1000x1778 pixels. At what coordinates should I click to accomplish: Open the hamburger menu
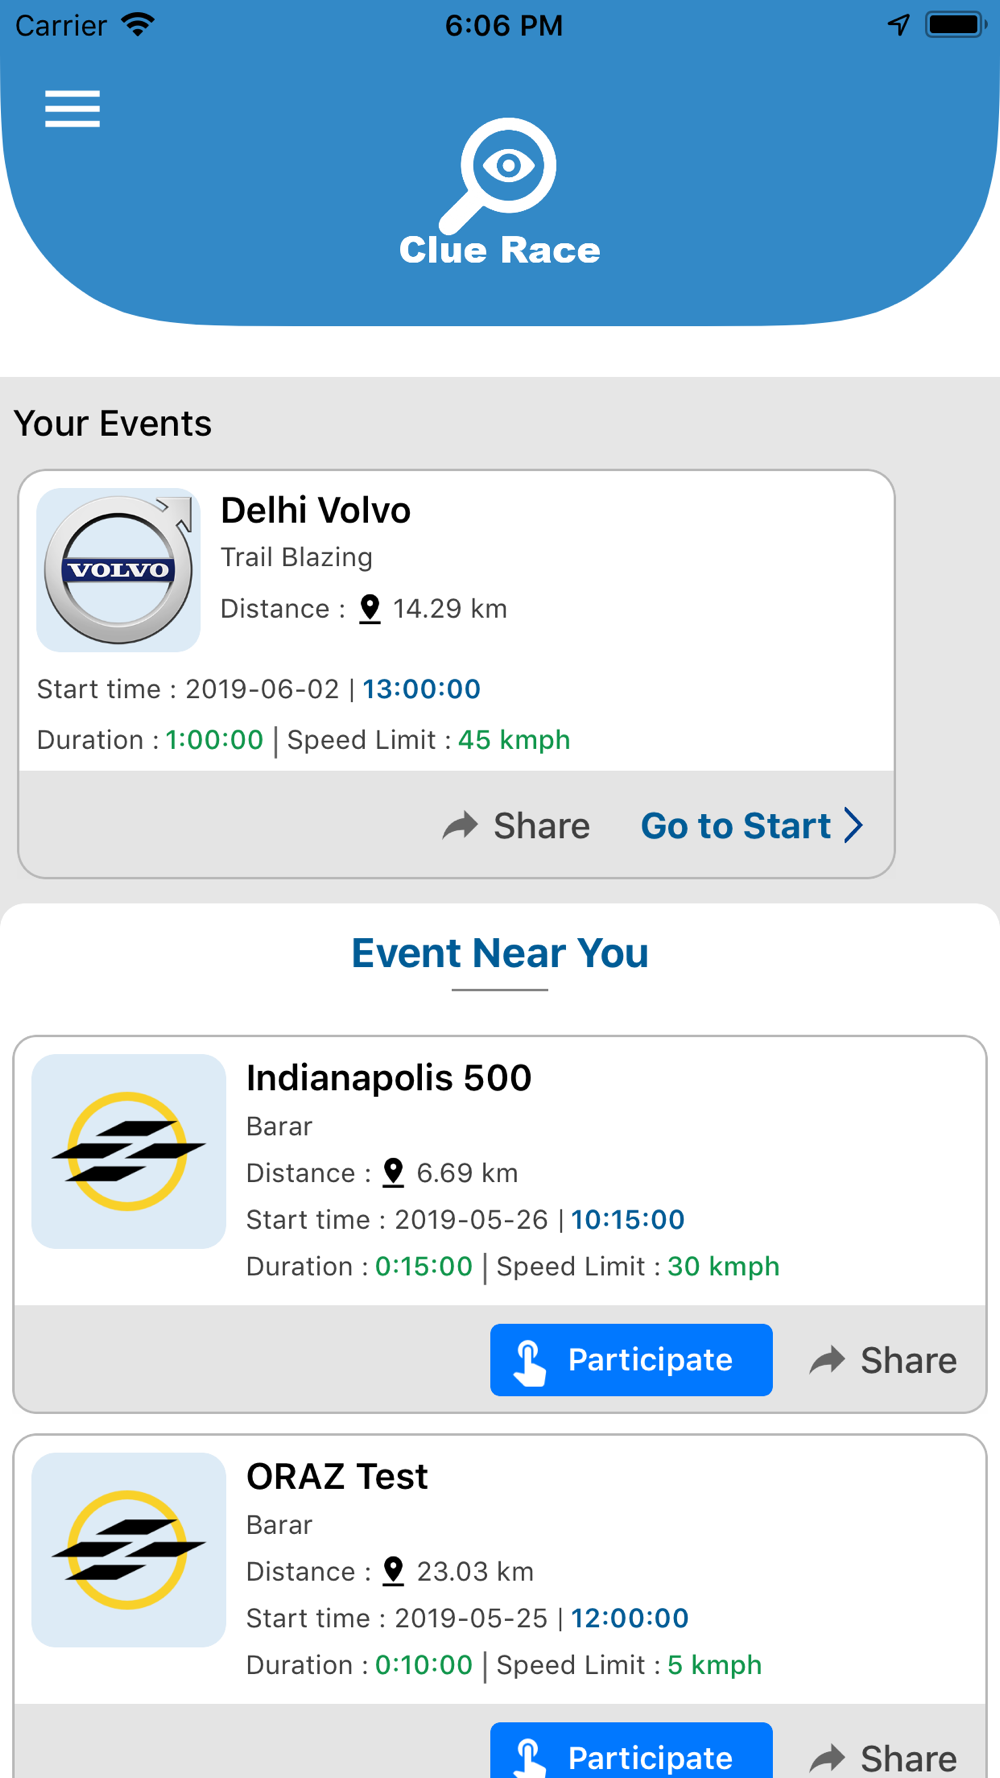point(72,109)
